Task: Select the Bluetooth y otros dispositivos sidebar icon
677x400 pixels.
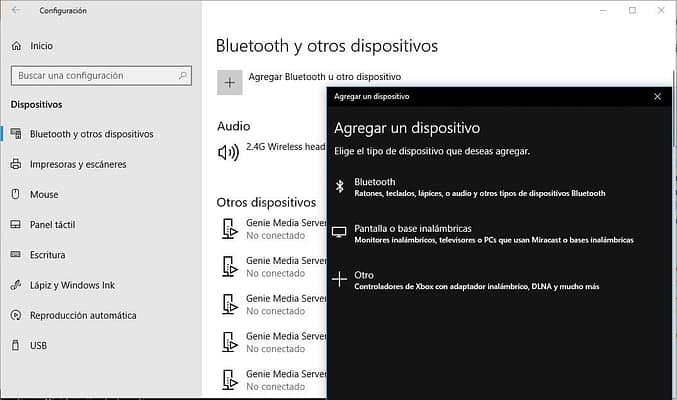Action: pos(16,134)
